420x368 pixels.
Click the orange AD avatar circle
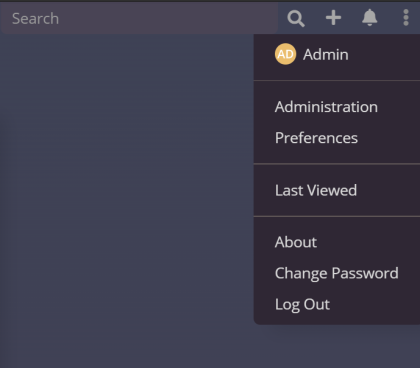(285, 54)
